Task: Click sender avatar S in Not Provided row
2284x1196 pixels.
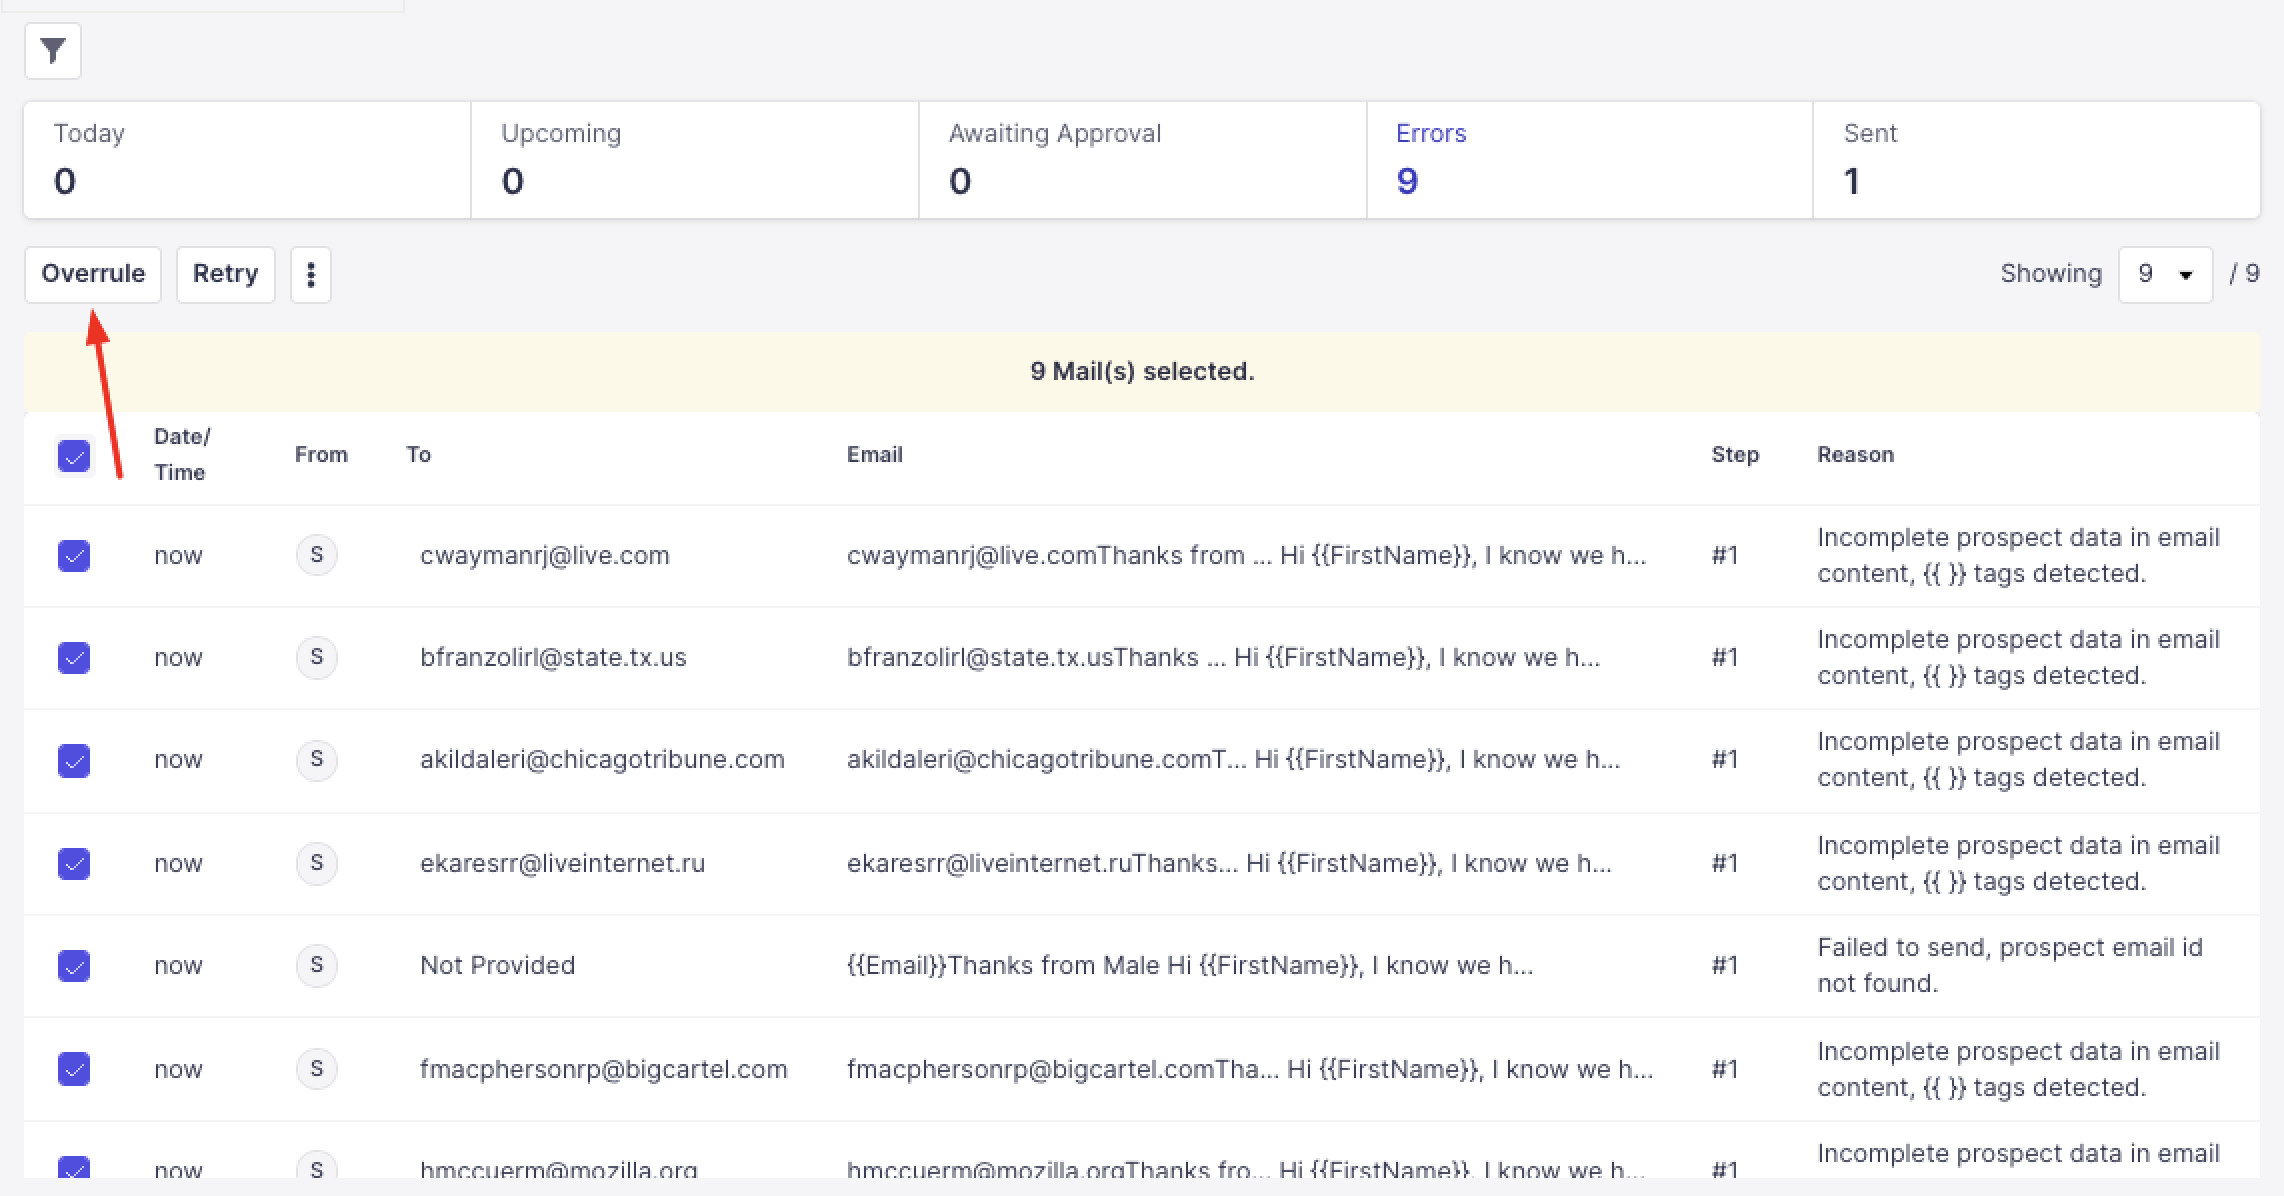Action: tap(317, 965)
